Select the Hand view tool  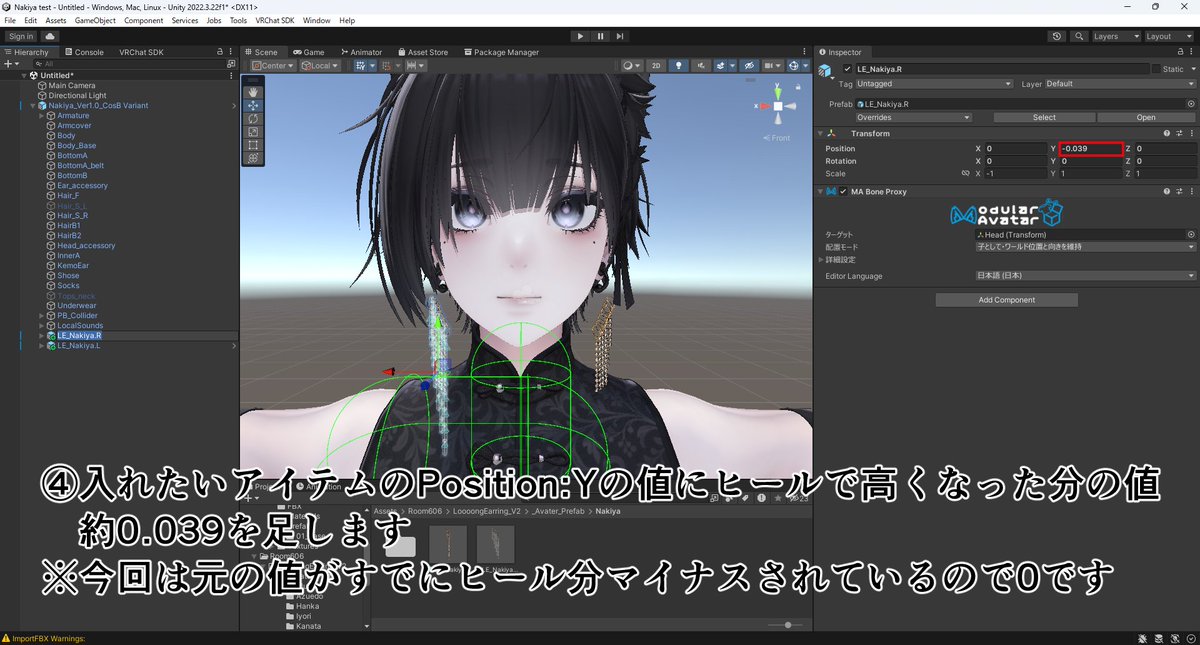point(253,92)
